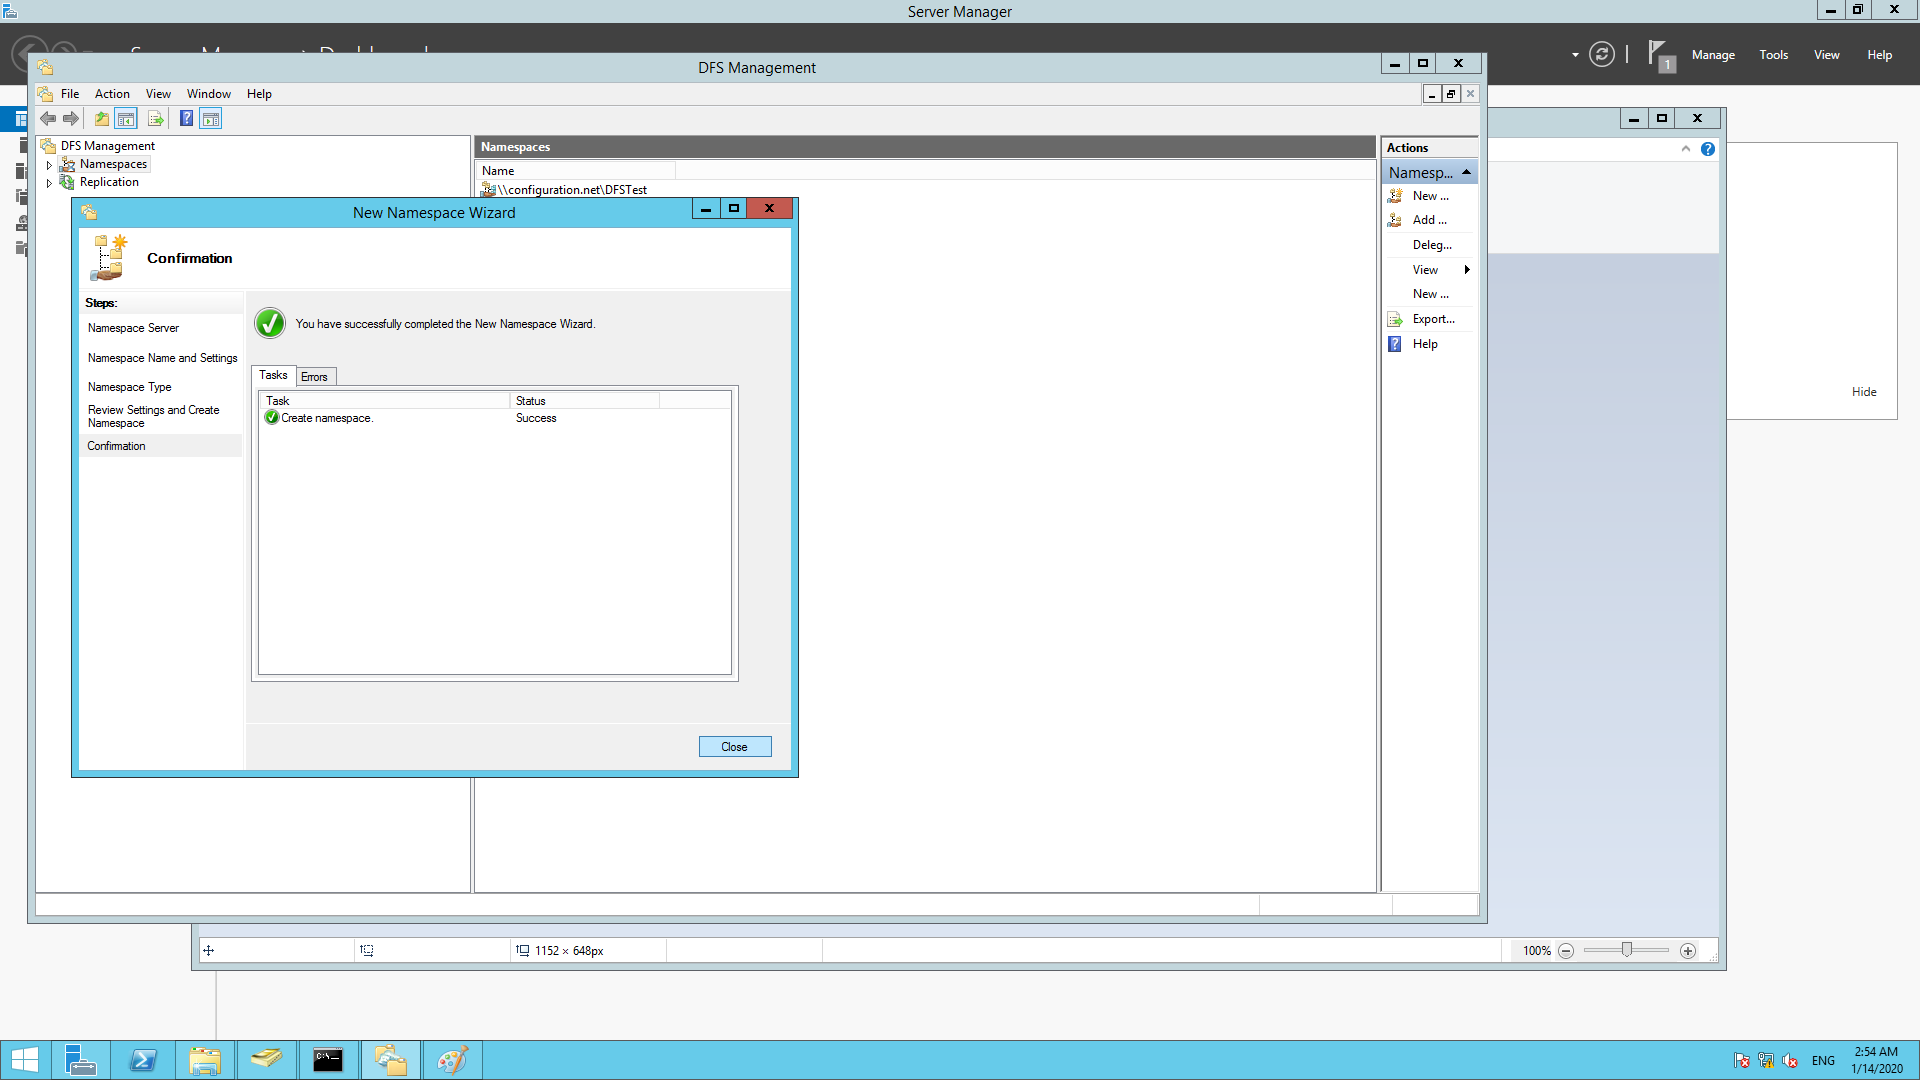Click the Up one level folder toolbar icon
The height and width of the screenshot is (1080, 1920).
coord(101,118)
